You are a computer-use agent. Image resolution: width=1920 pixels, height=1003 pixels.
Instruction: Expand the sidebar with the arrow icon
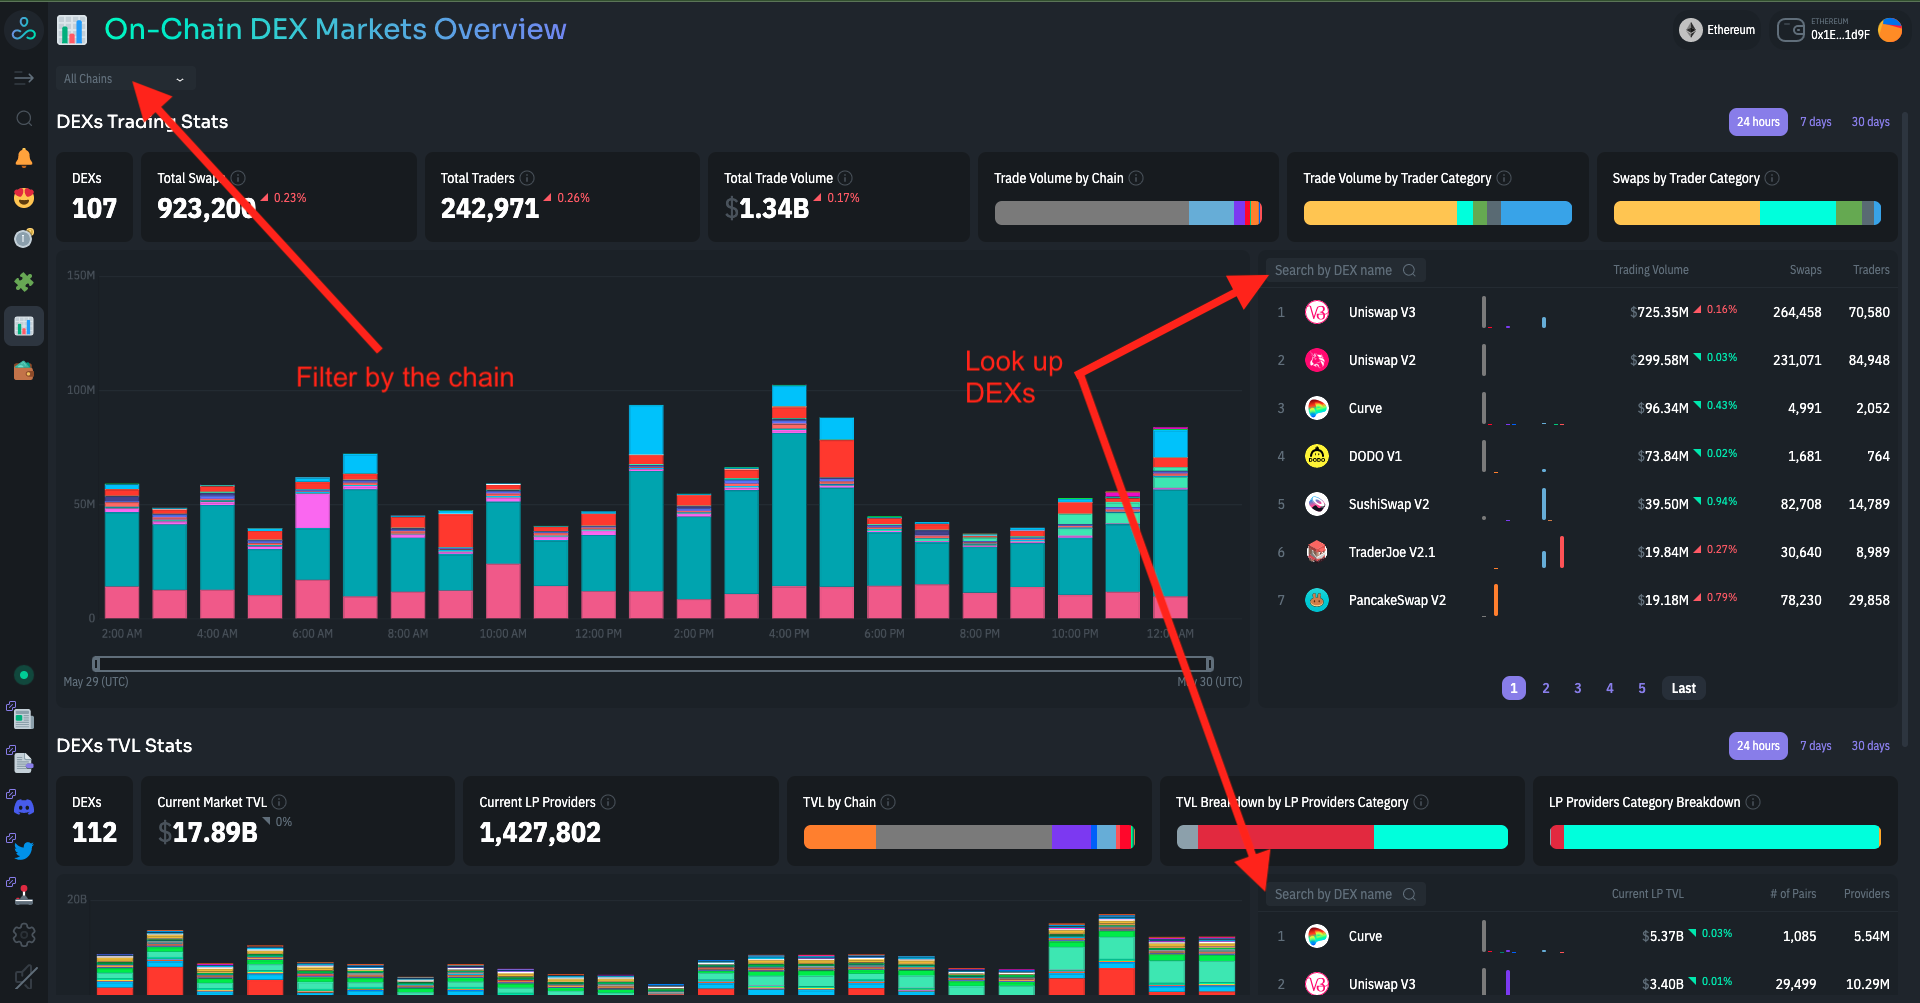[24, 78]
